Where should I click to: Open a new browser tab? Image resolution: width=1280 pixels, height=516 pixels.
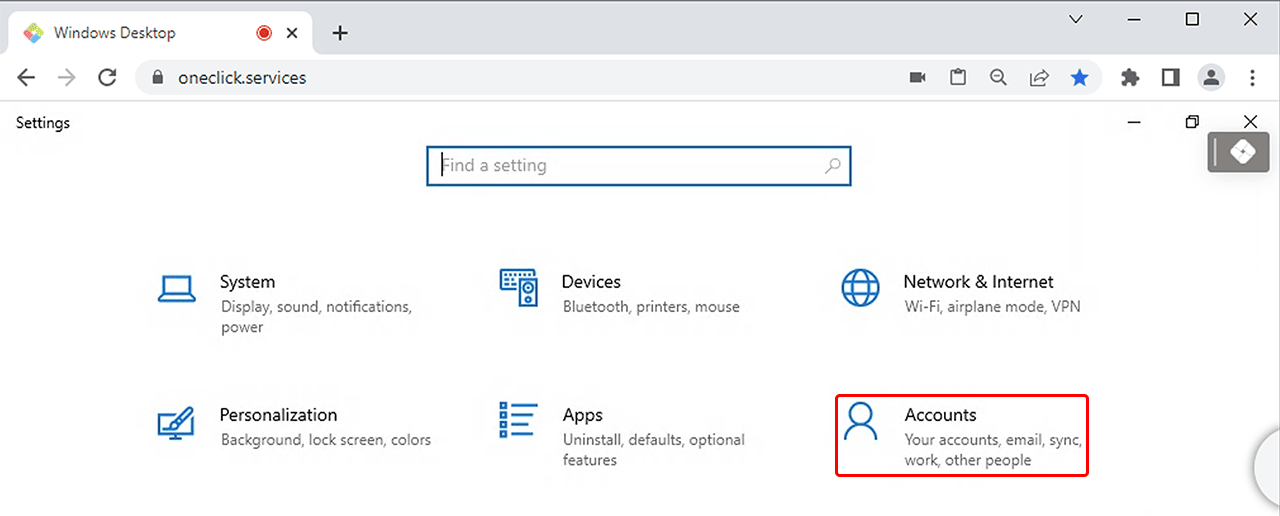[x=340, y=33]
